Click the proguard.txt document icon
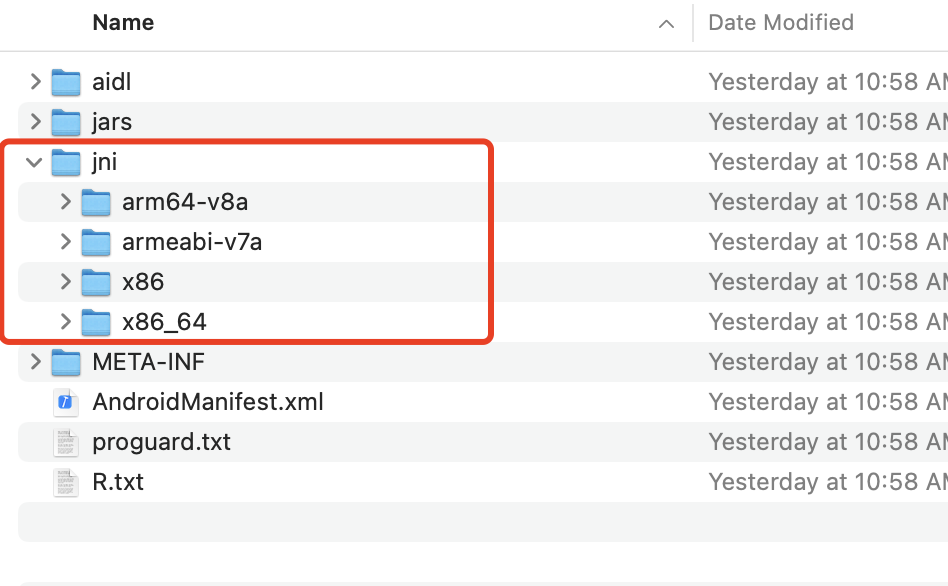 pos(65,441)
